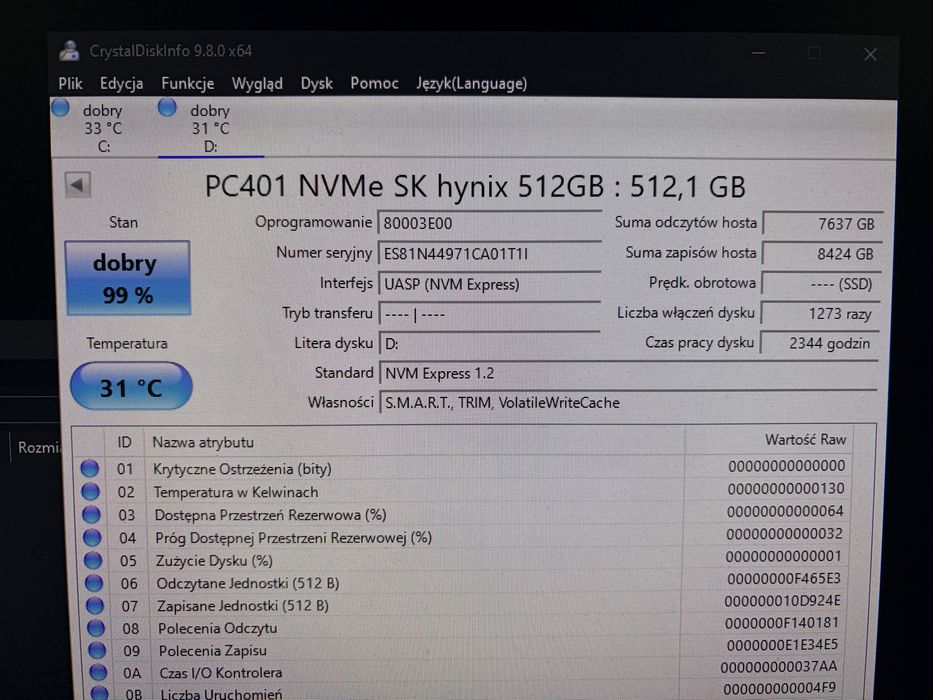This screenshot has width=933, height=700.
Task: Click the Interfejs field UASP (NVM Express)
Action: [x=489, y=285]
